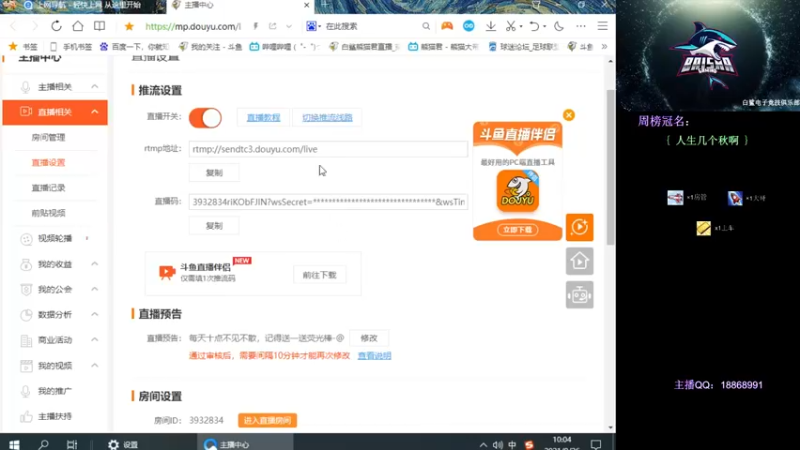Open the reading mode book icon
The height and width of the screenshot is (450, 800).
[x=99, y=26]
